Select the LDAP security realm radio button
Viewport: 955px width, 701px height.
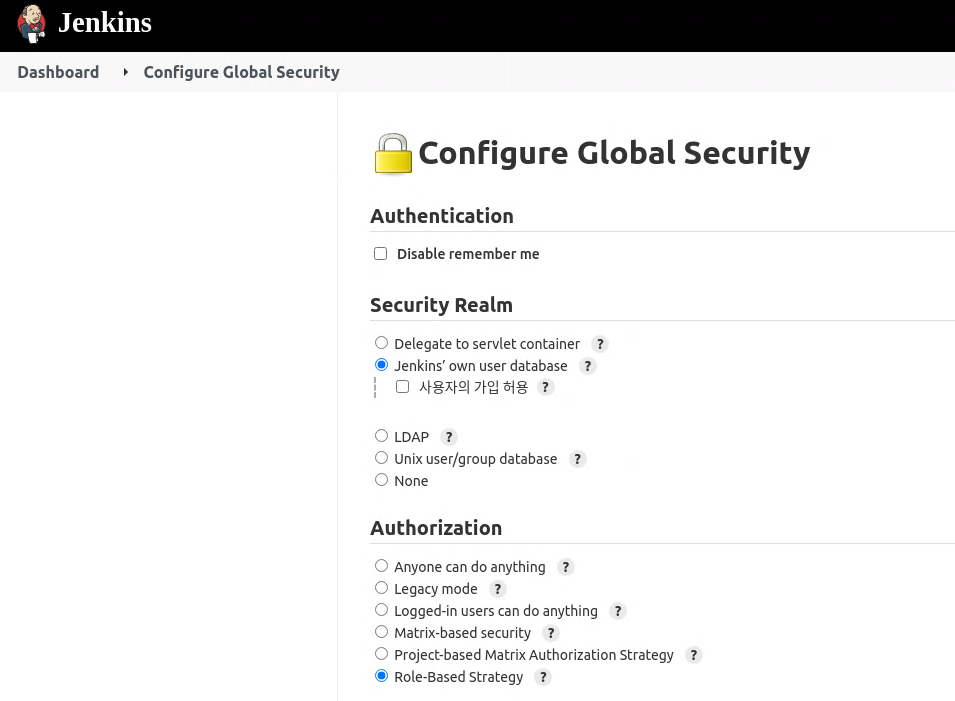(x=381, y=436)
